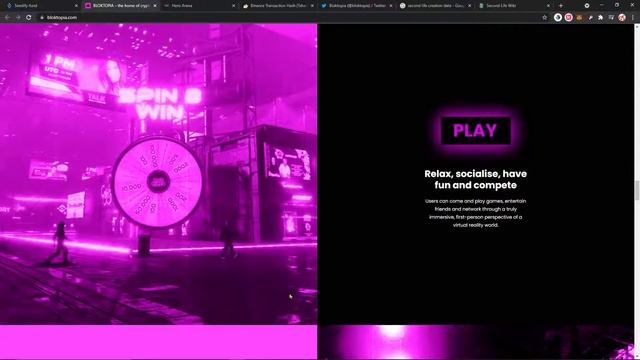This screenshot has height=360, width=640.
Task: Close the Bloktopia Twitter tab
Action: coord(391,6)
